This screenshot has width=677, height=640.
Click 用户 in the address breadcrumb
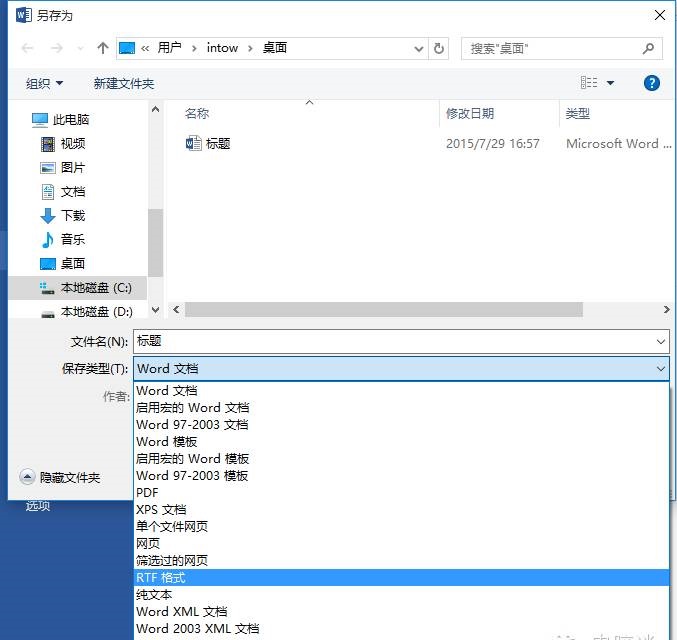click(169, 48)
